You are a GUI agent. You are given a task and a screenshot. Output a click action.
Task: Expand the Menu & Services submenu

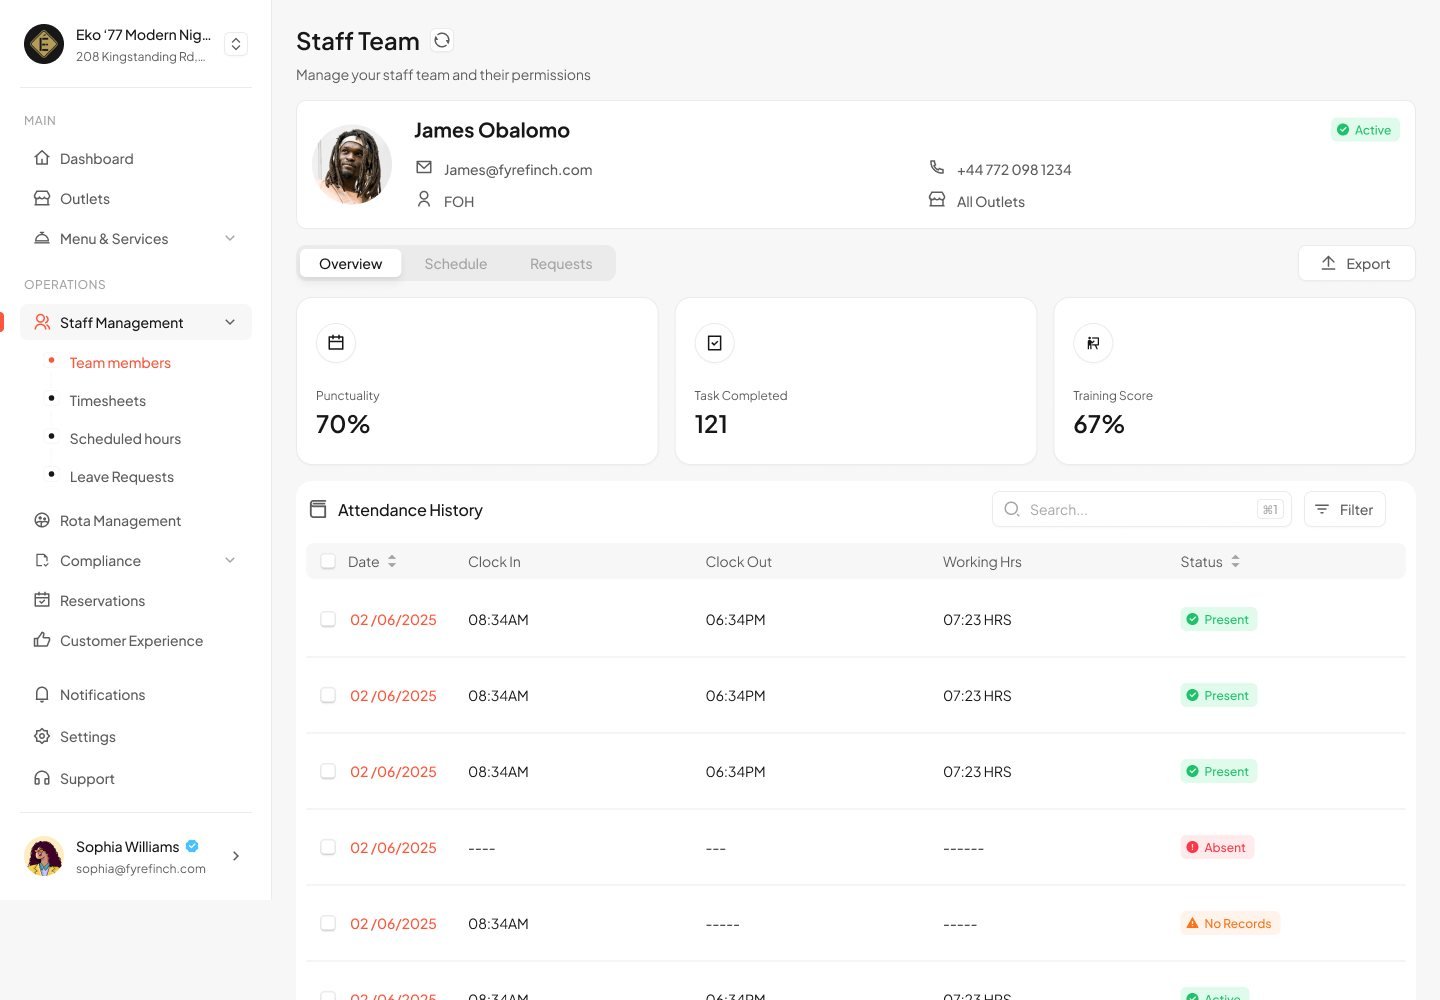pos(230,238)
